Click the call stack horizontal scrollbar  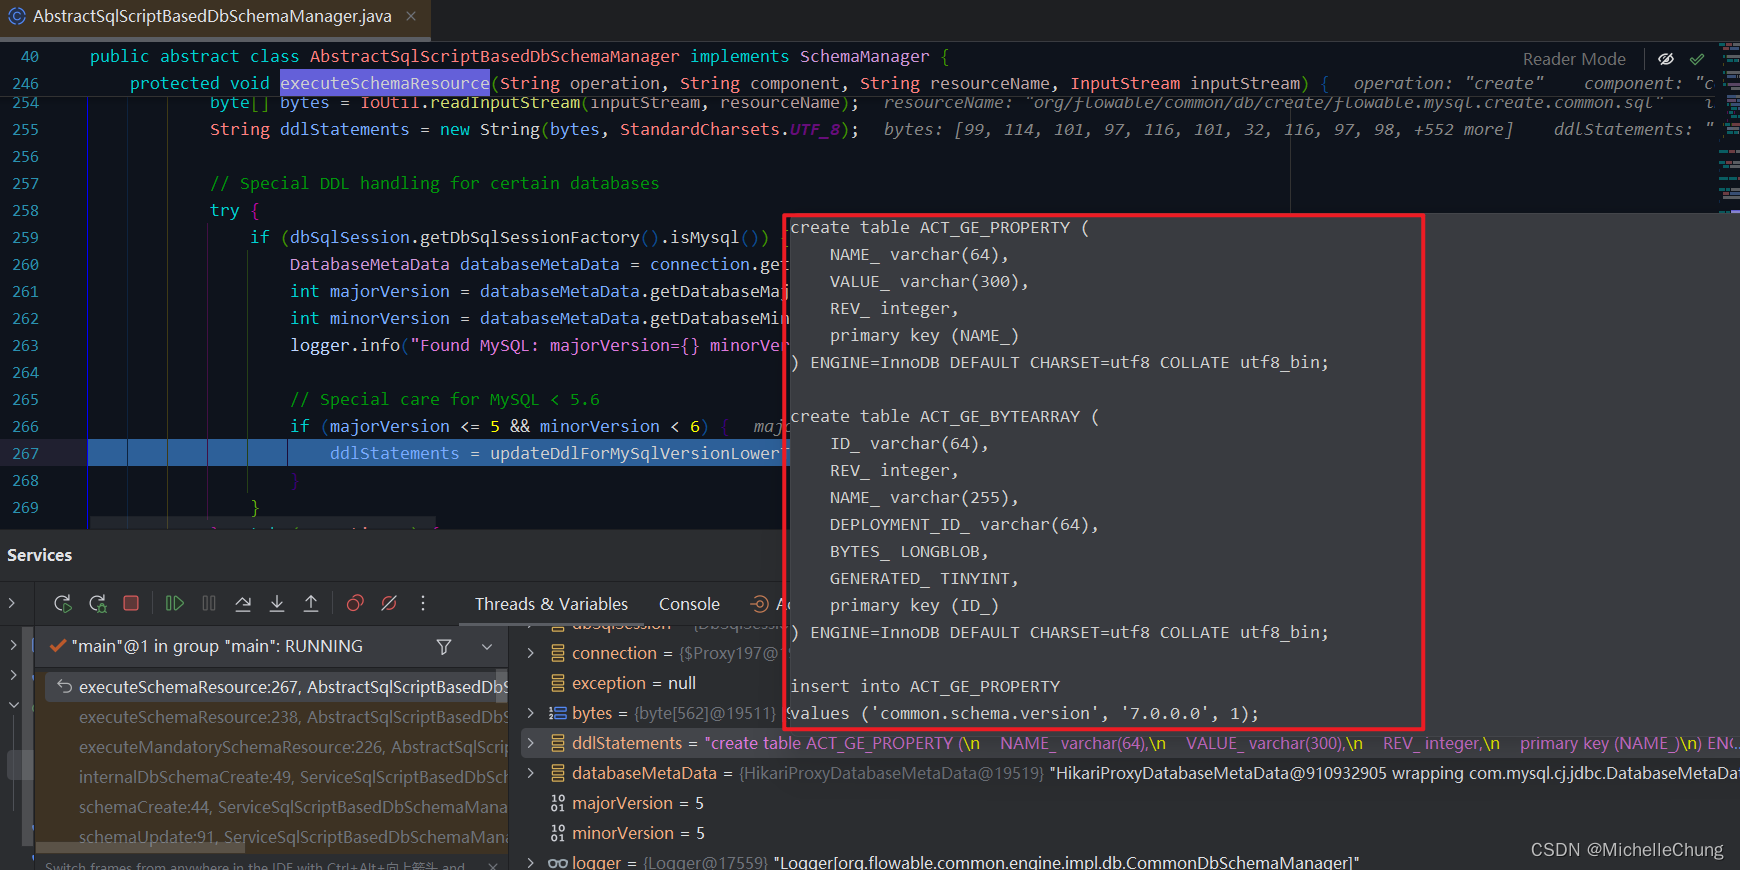coord(140,849)
